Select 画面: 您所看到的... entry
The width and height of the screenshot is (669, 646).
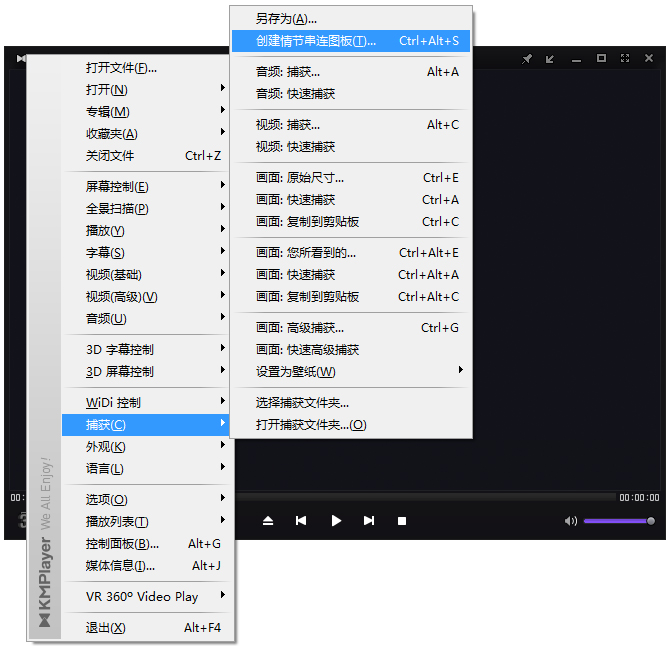(x=351, y=253)
